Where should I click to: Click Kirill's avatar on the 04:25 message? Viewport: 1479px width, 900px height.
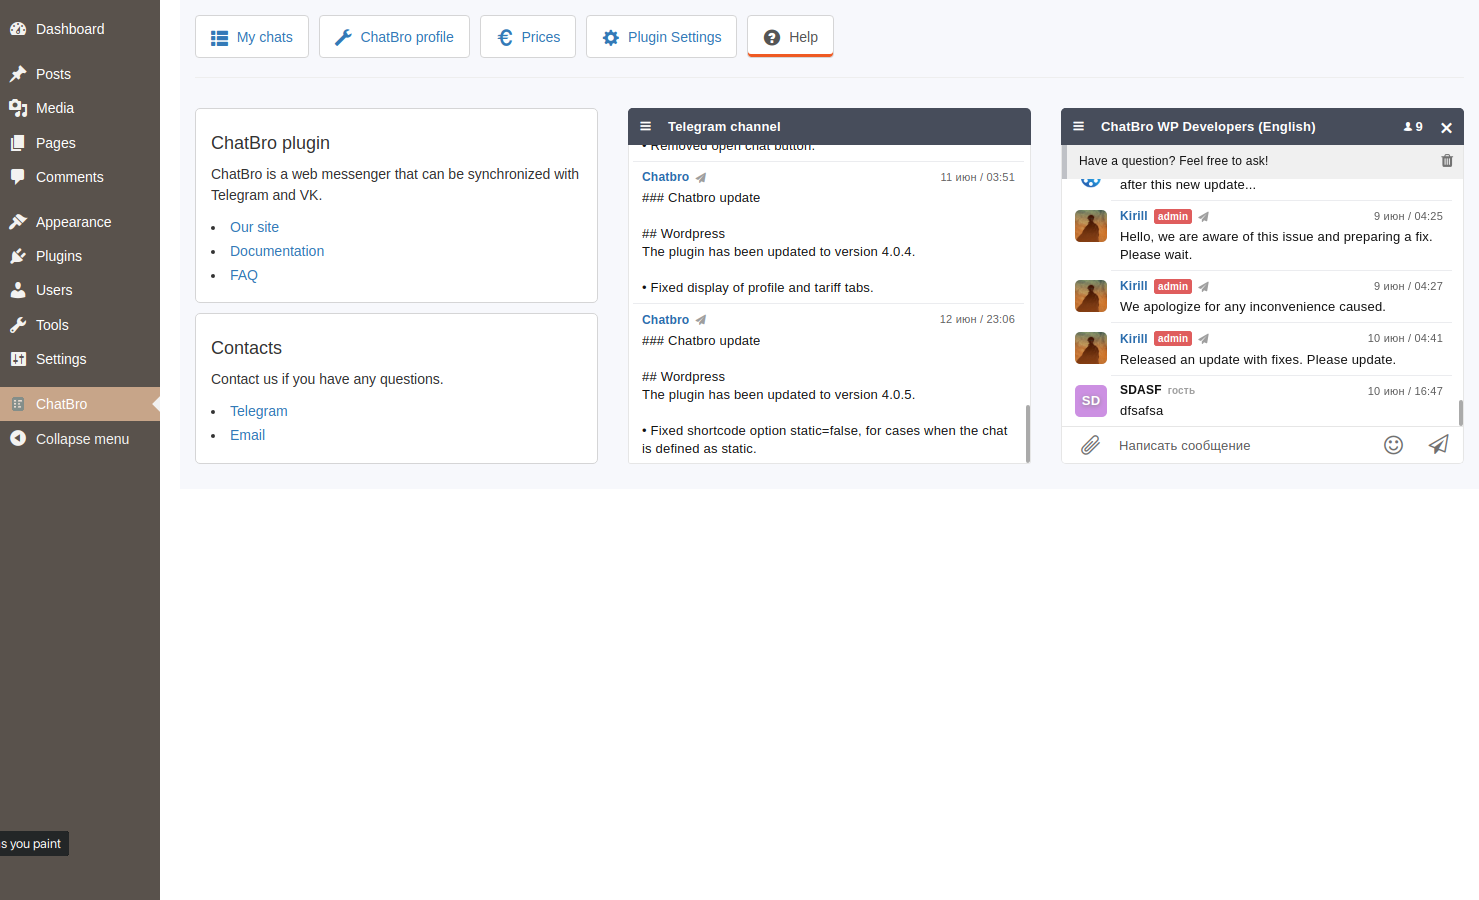(x=1091, y=226)
